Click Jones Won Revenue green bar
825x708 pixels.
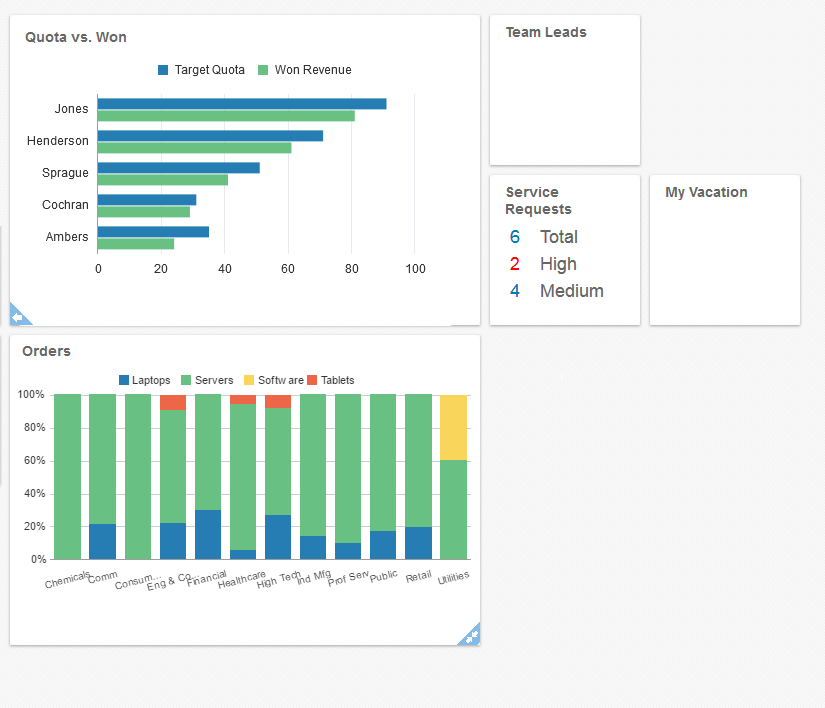point(226,116)
